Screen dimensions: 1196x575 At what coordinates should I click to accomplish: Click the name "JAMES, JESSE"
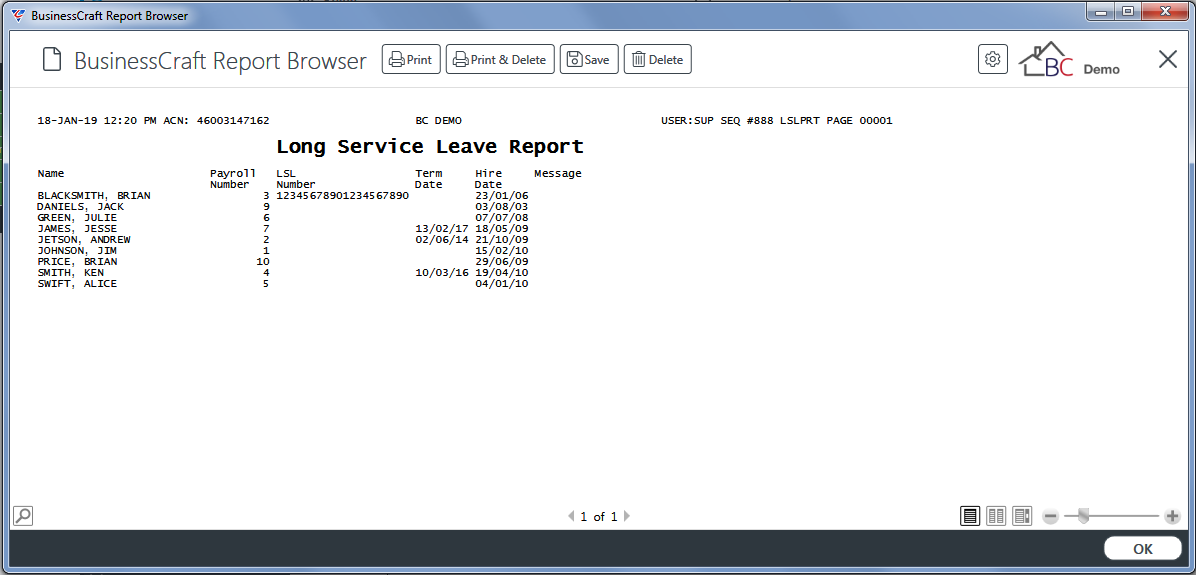(x=77, y=229)
